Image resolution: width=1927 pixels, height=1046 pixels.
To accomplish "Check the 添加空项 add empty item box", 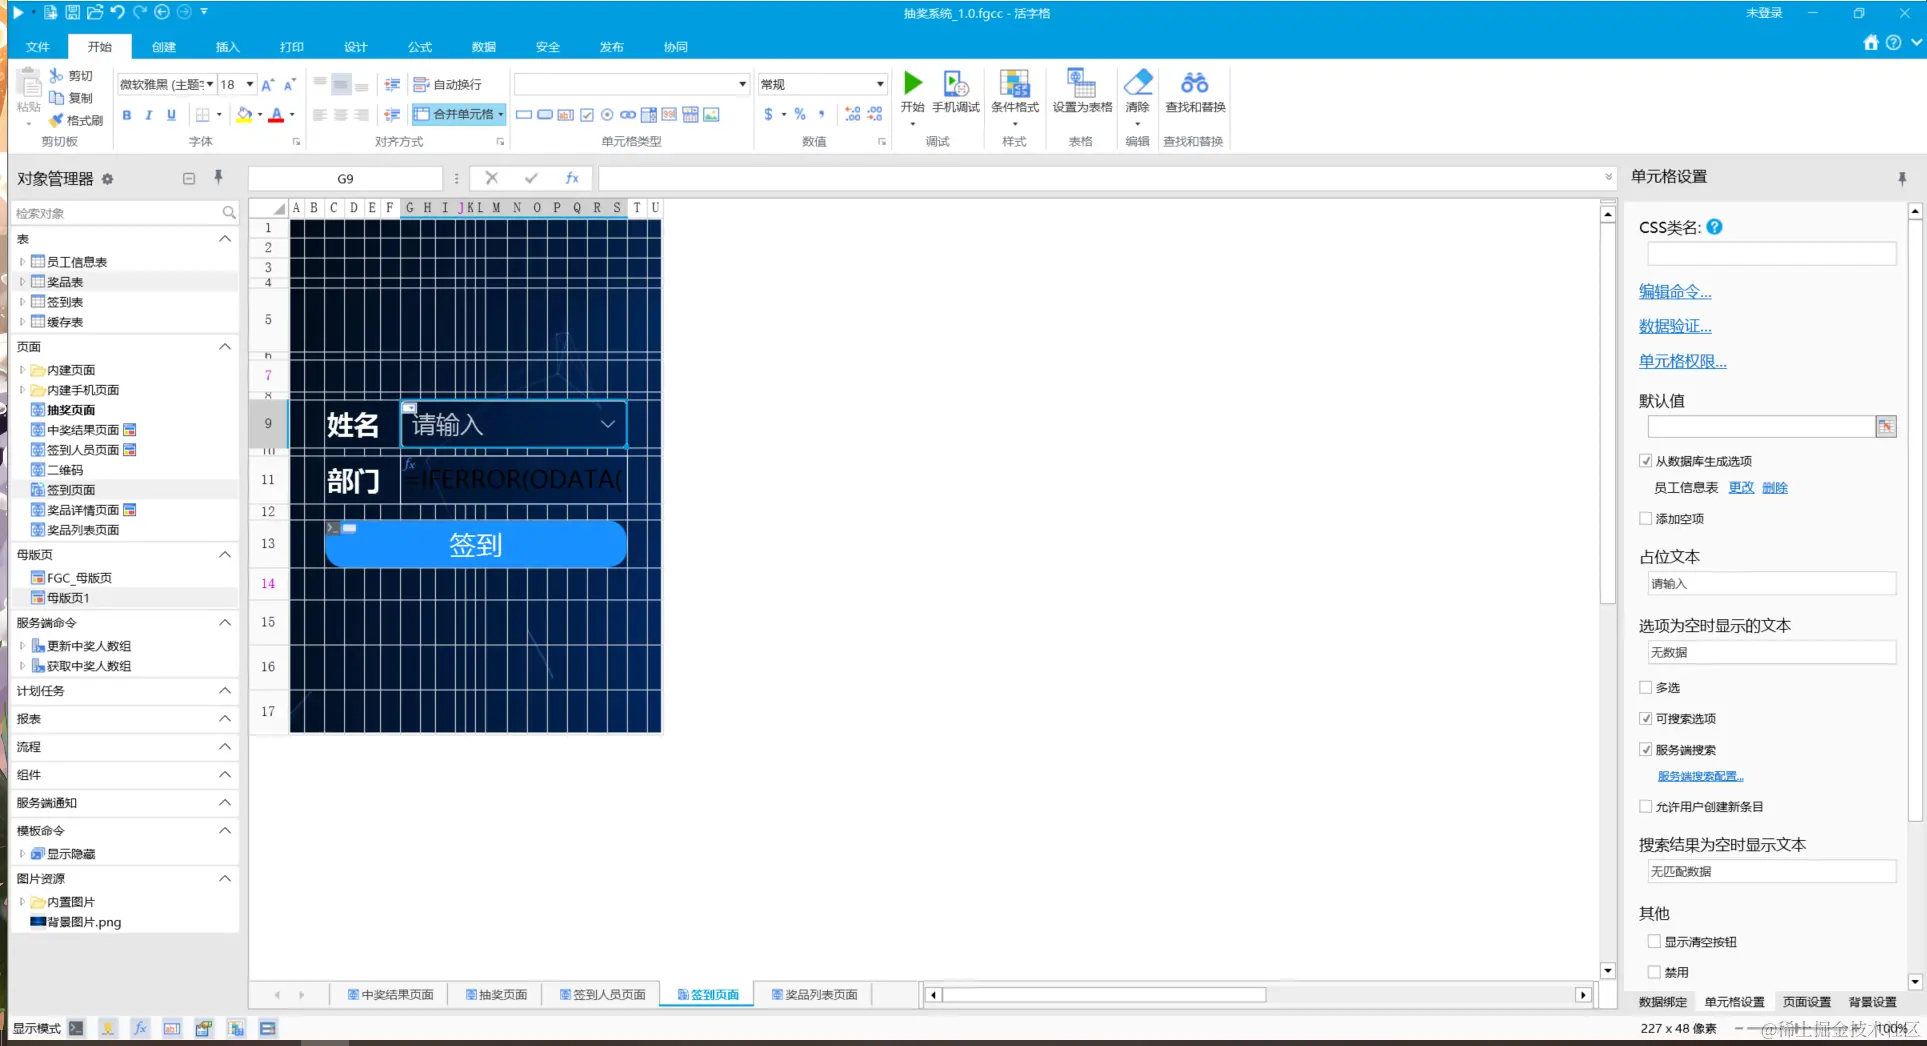I will [x=1645, y=518].
